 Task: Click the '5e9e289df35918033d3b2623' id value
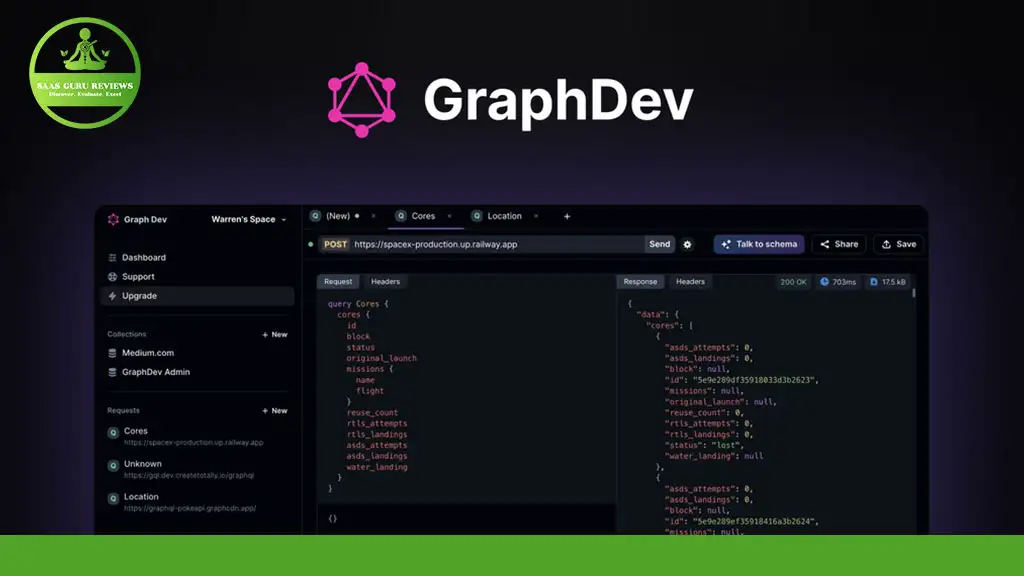[753, 380]
